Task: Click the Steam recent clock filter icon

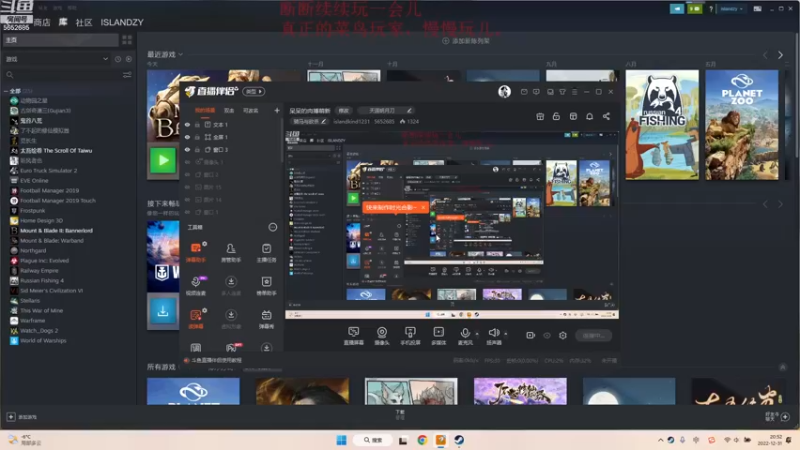Action: point(118,59)
